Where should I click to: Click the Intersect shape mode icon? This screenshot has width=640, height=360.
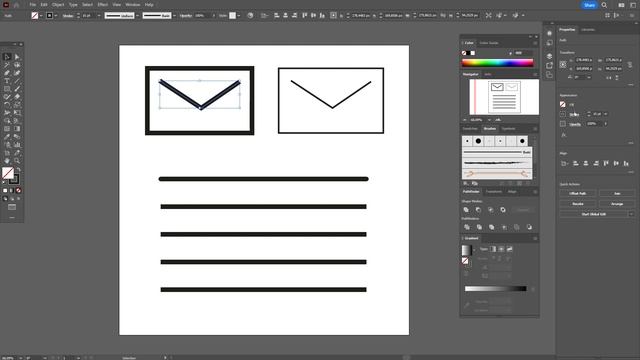point(491,210)
